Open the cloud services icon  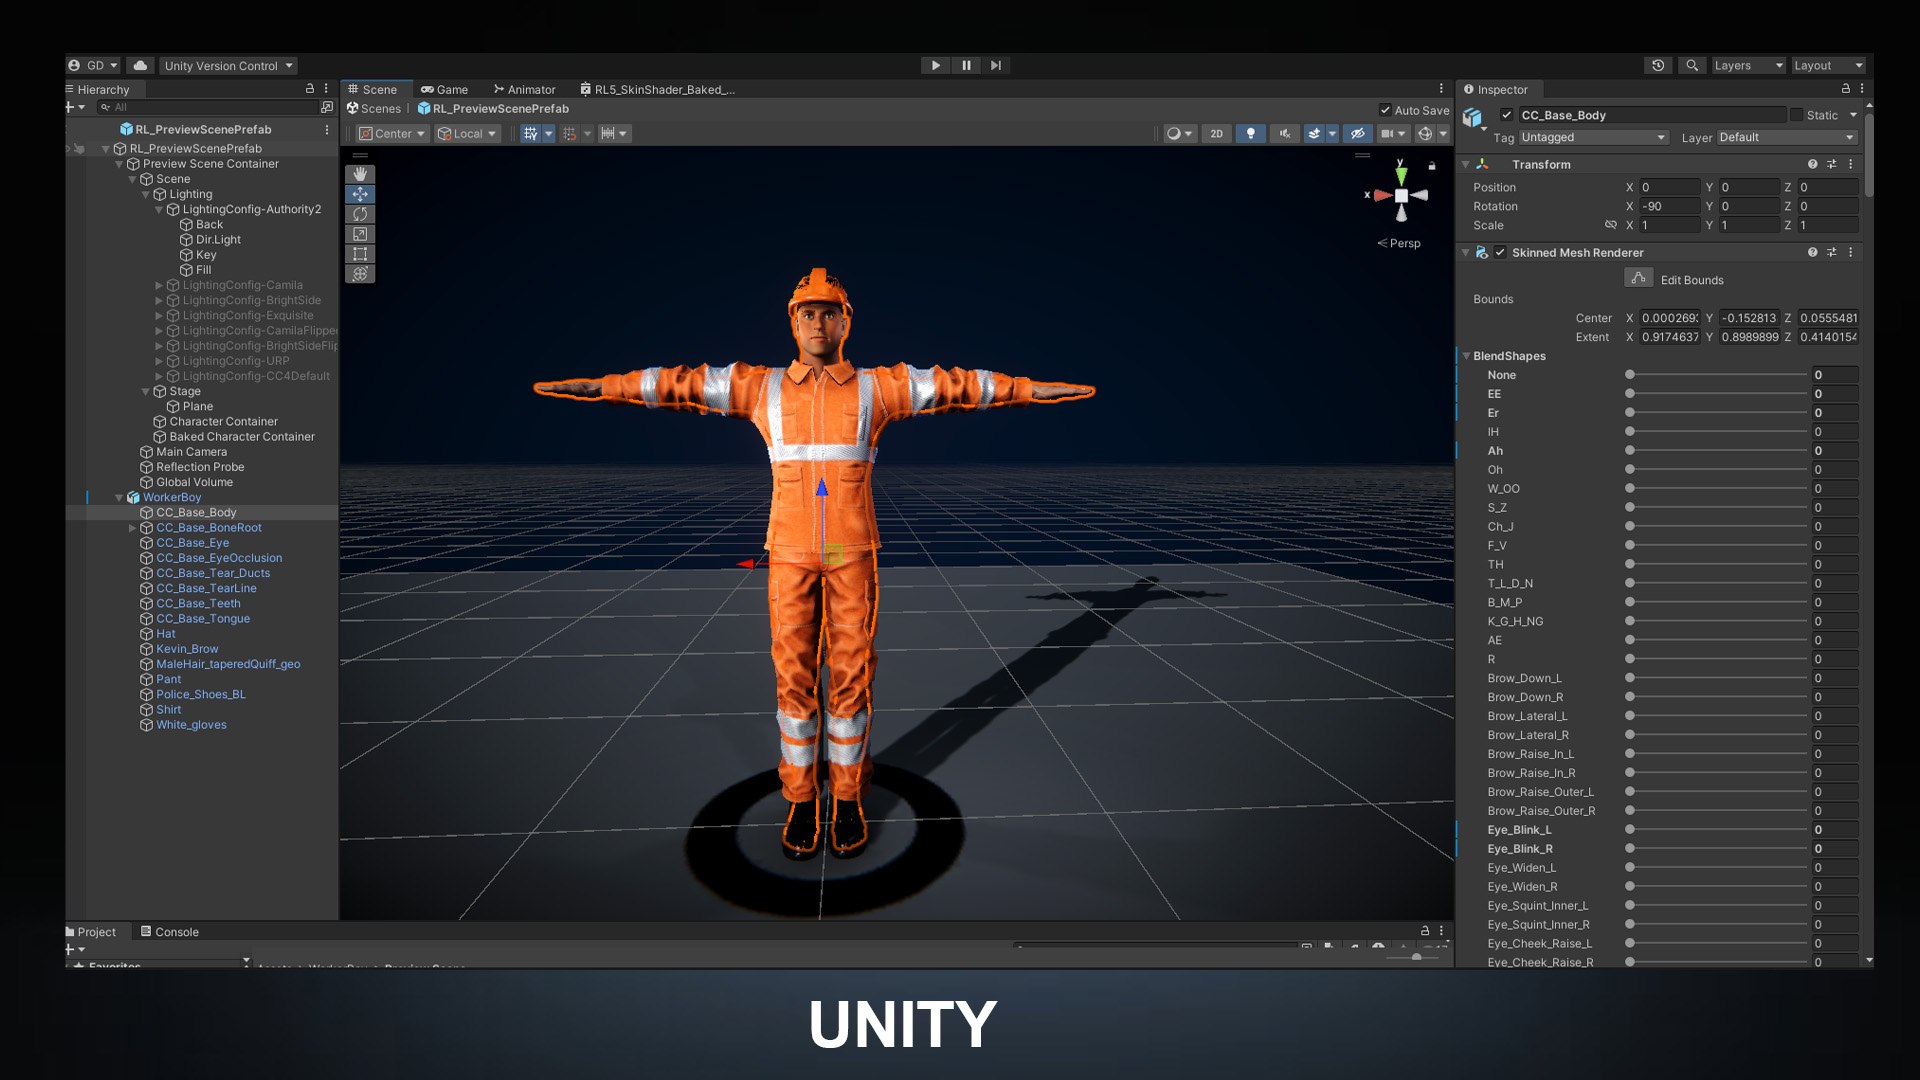pos(140,65)
